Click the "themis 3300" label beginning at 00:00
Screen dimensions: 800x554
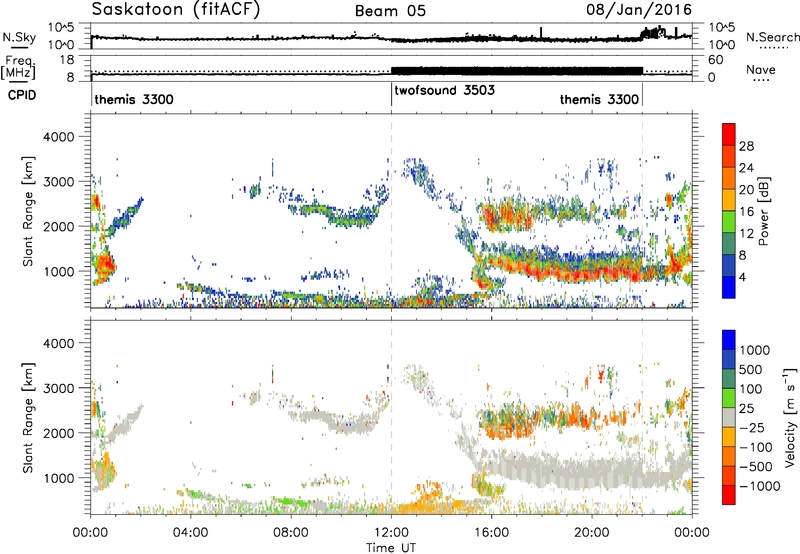pyautogui.click(x=134, y=99)
